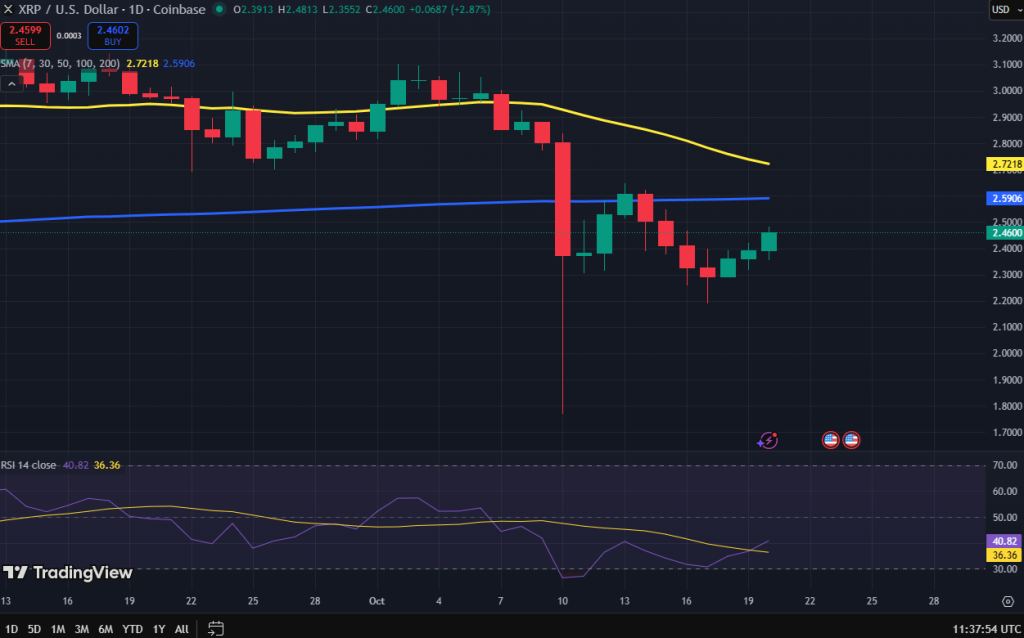1024x638 pixels.
Task: Choose the All time range
Action: (x=181, y=629)
